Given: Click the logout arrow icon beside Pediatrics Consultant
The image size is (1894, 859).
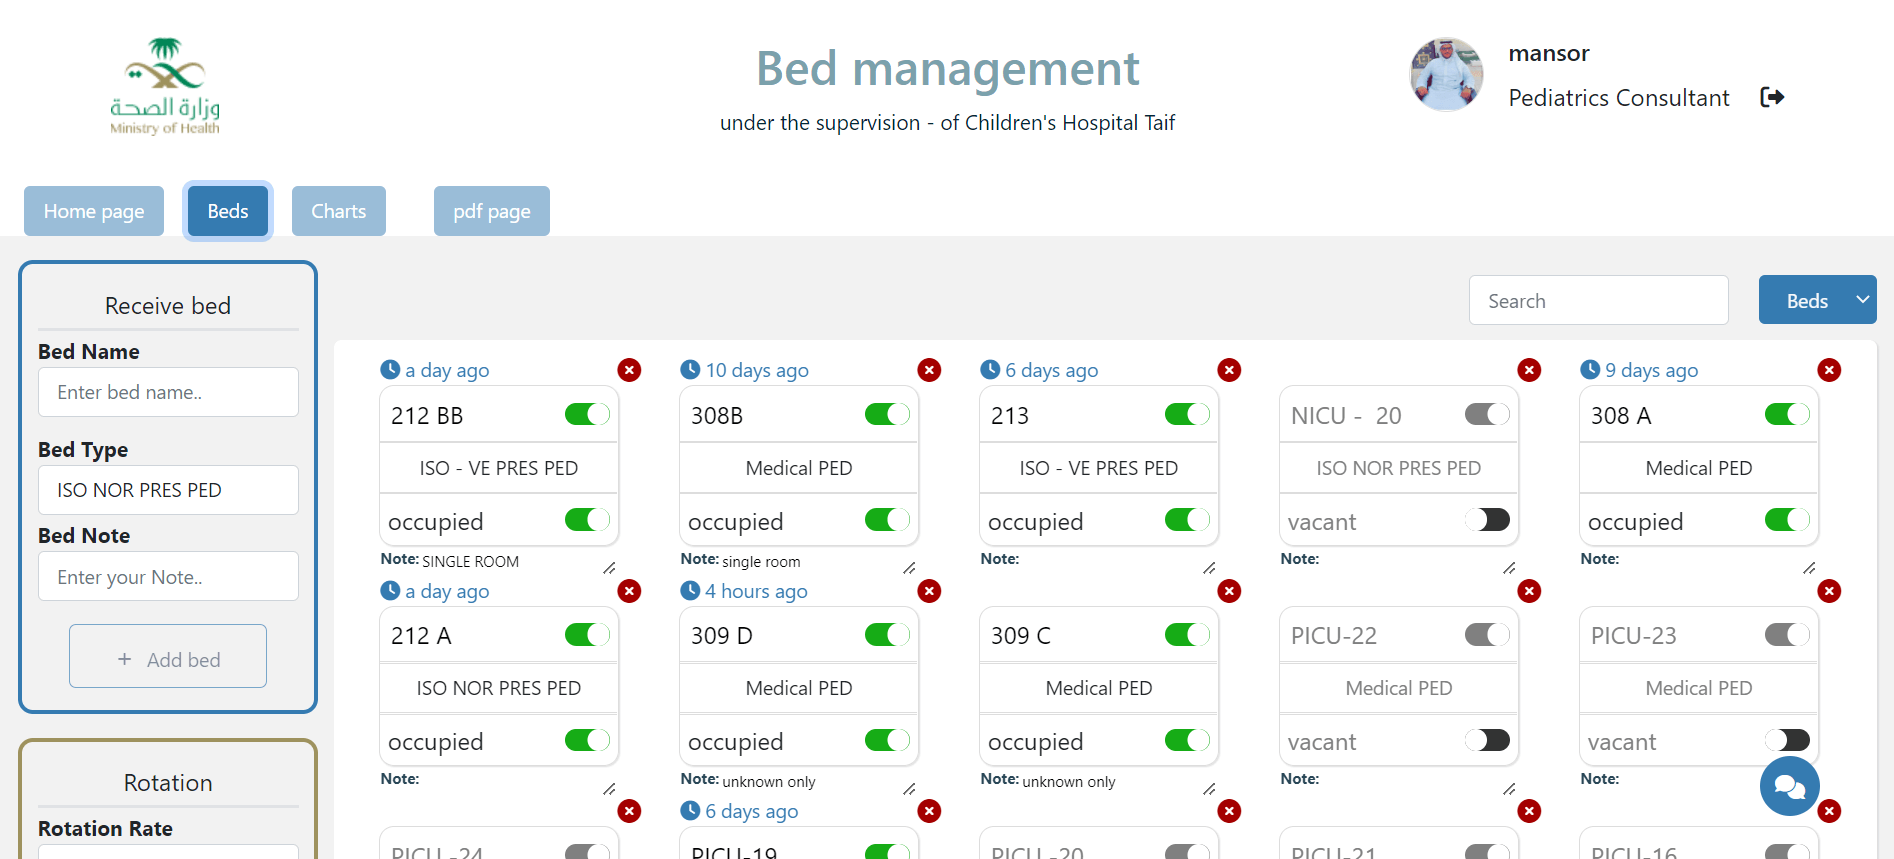Looking at the screenshot, I should (x=1772, y=97).
